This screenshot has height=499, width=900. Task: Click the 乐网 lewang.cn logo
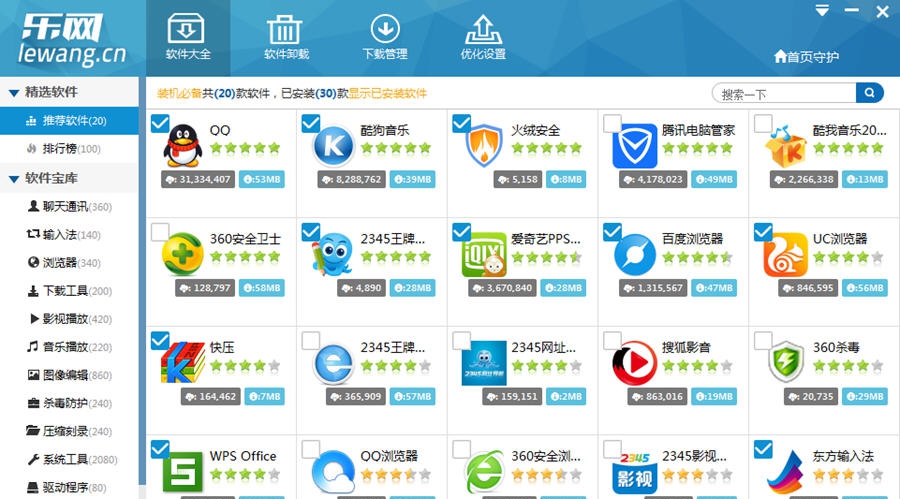(72, 38)
